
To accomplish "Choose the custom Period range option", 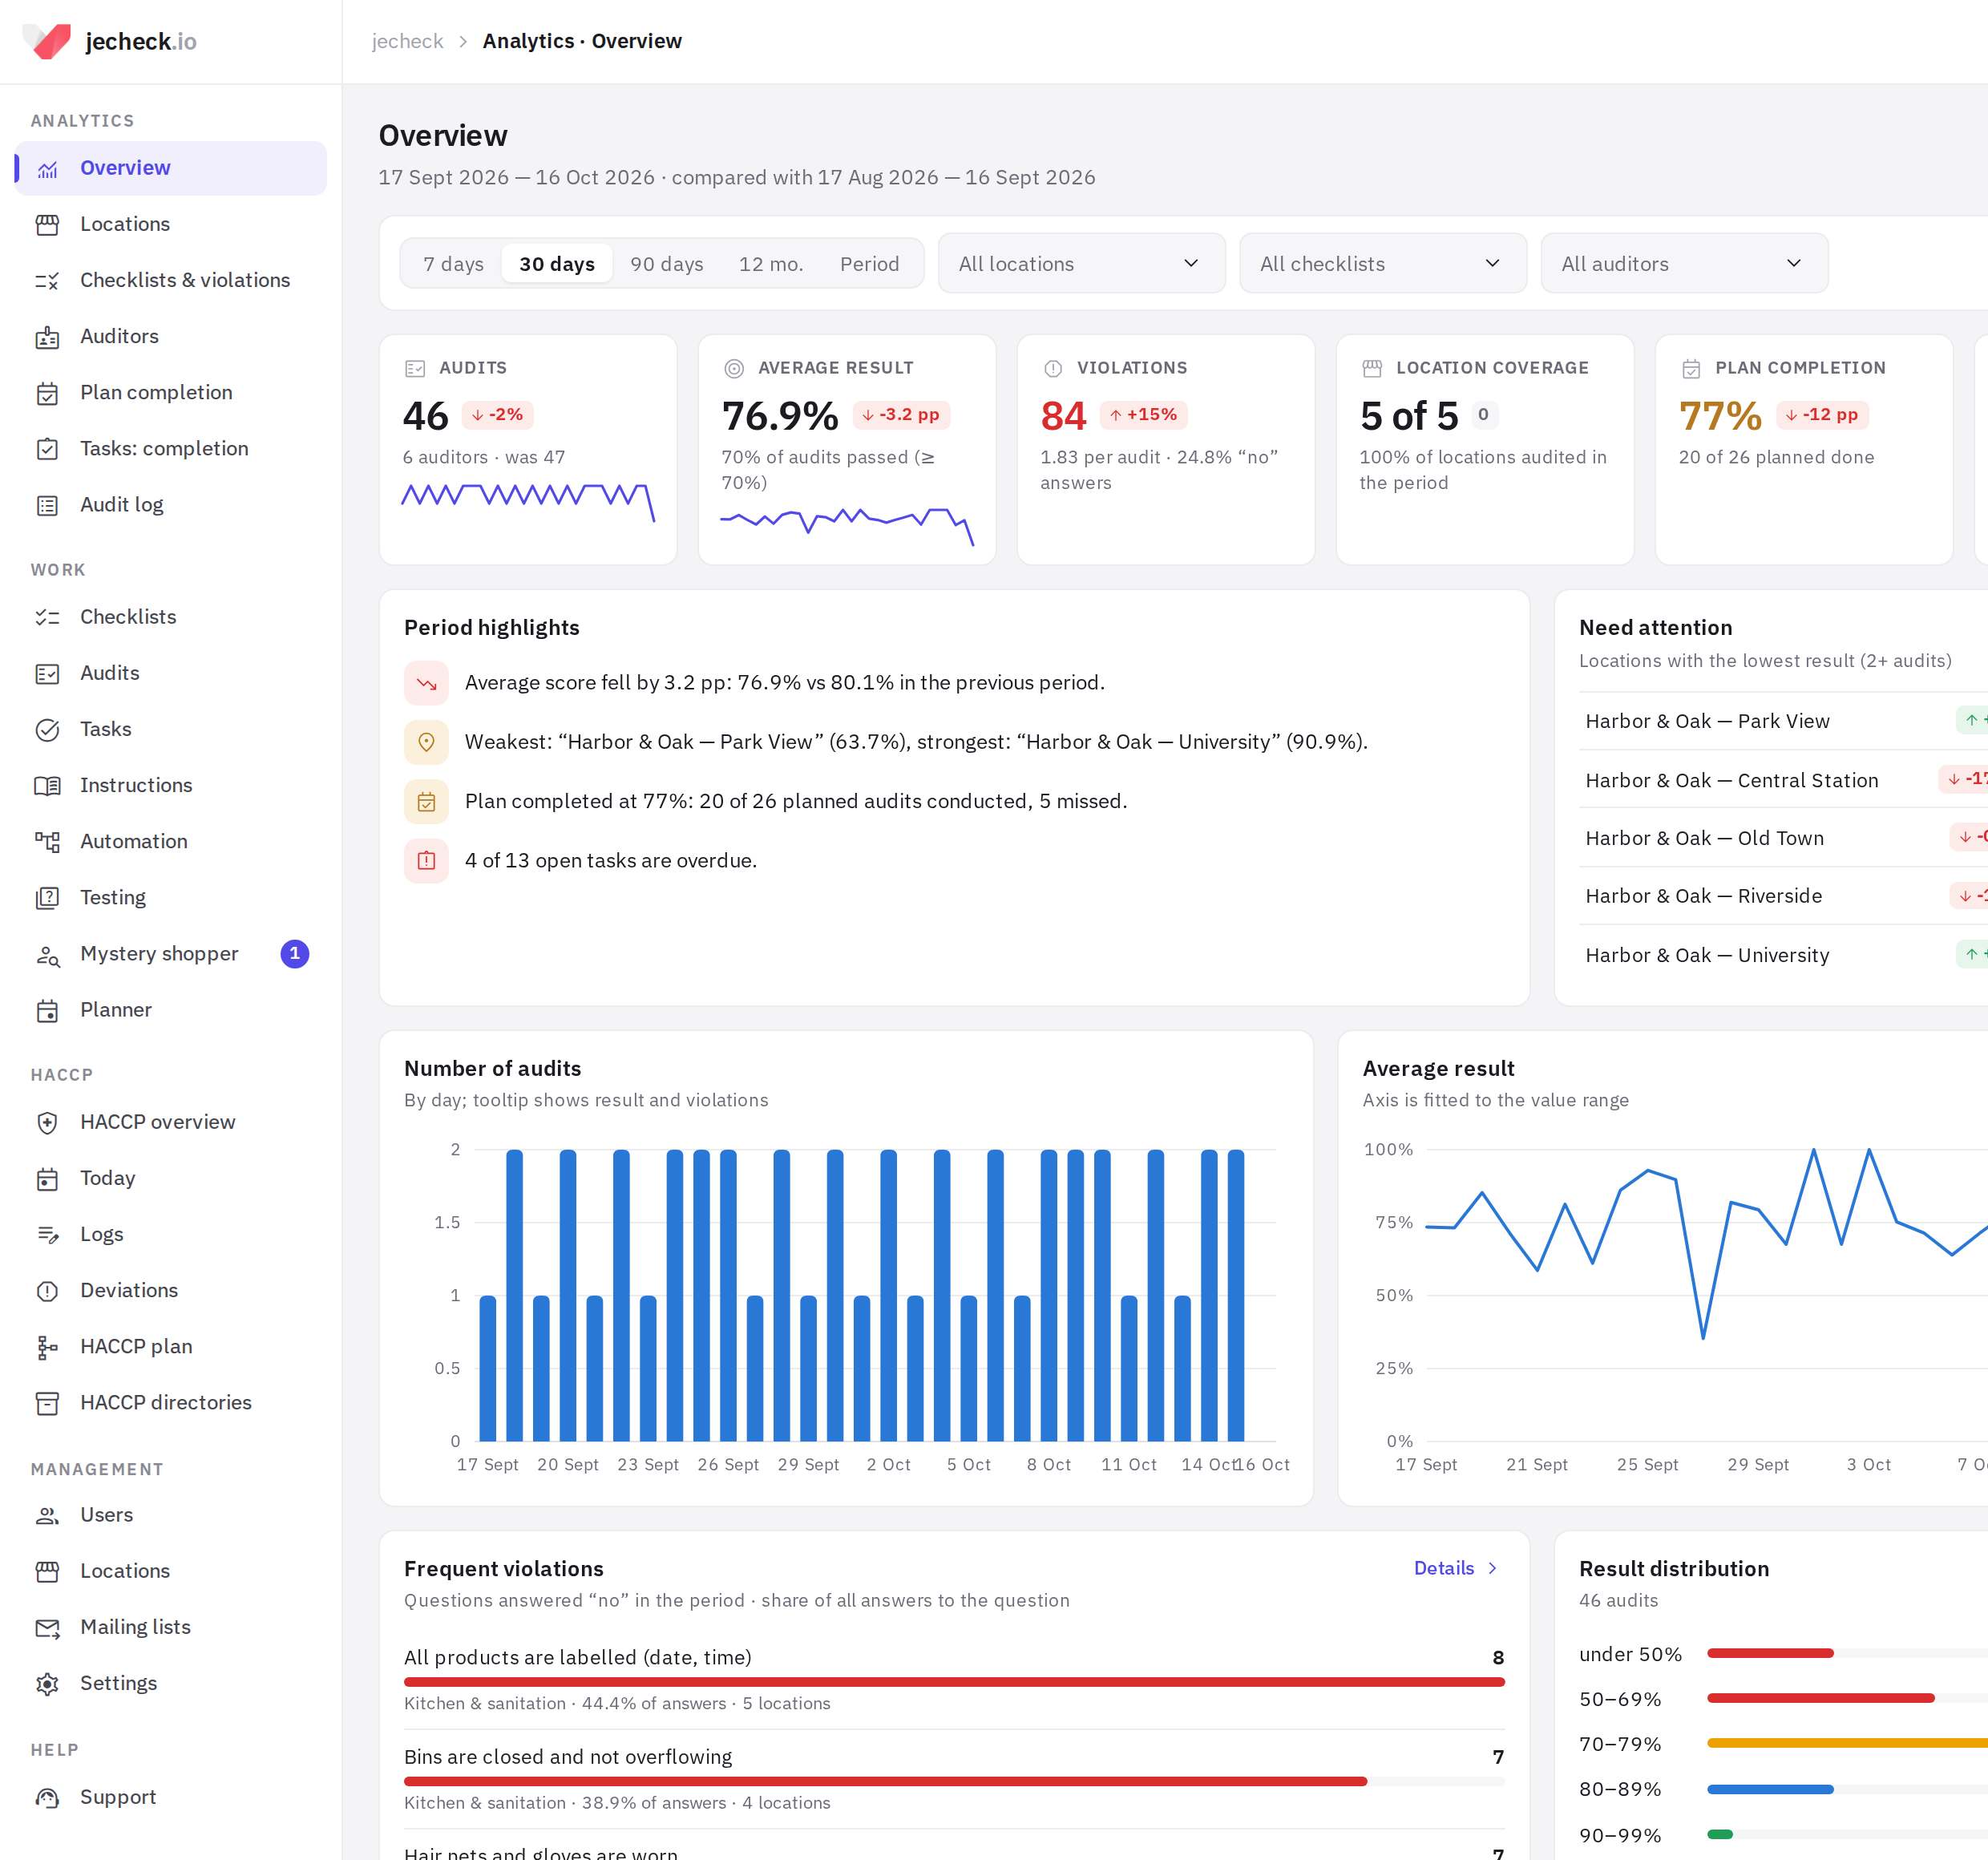I will click(869, 264).
